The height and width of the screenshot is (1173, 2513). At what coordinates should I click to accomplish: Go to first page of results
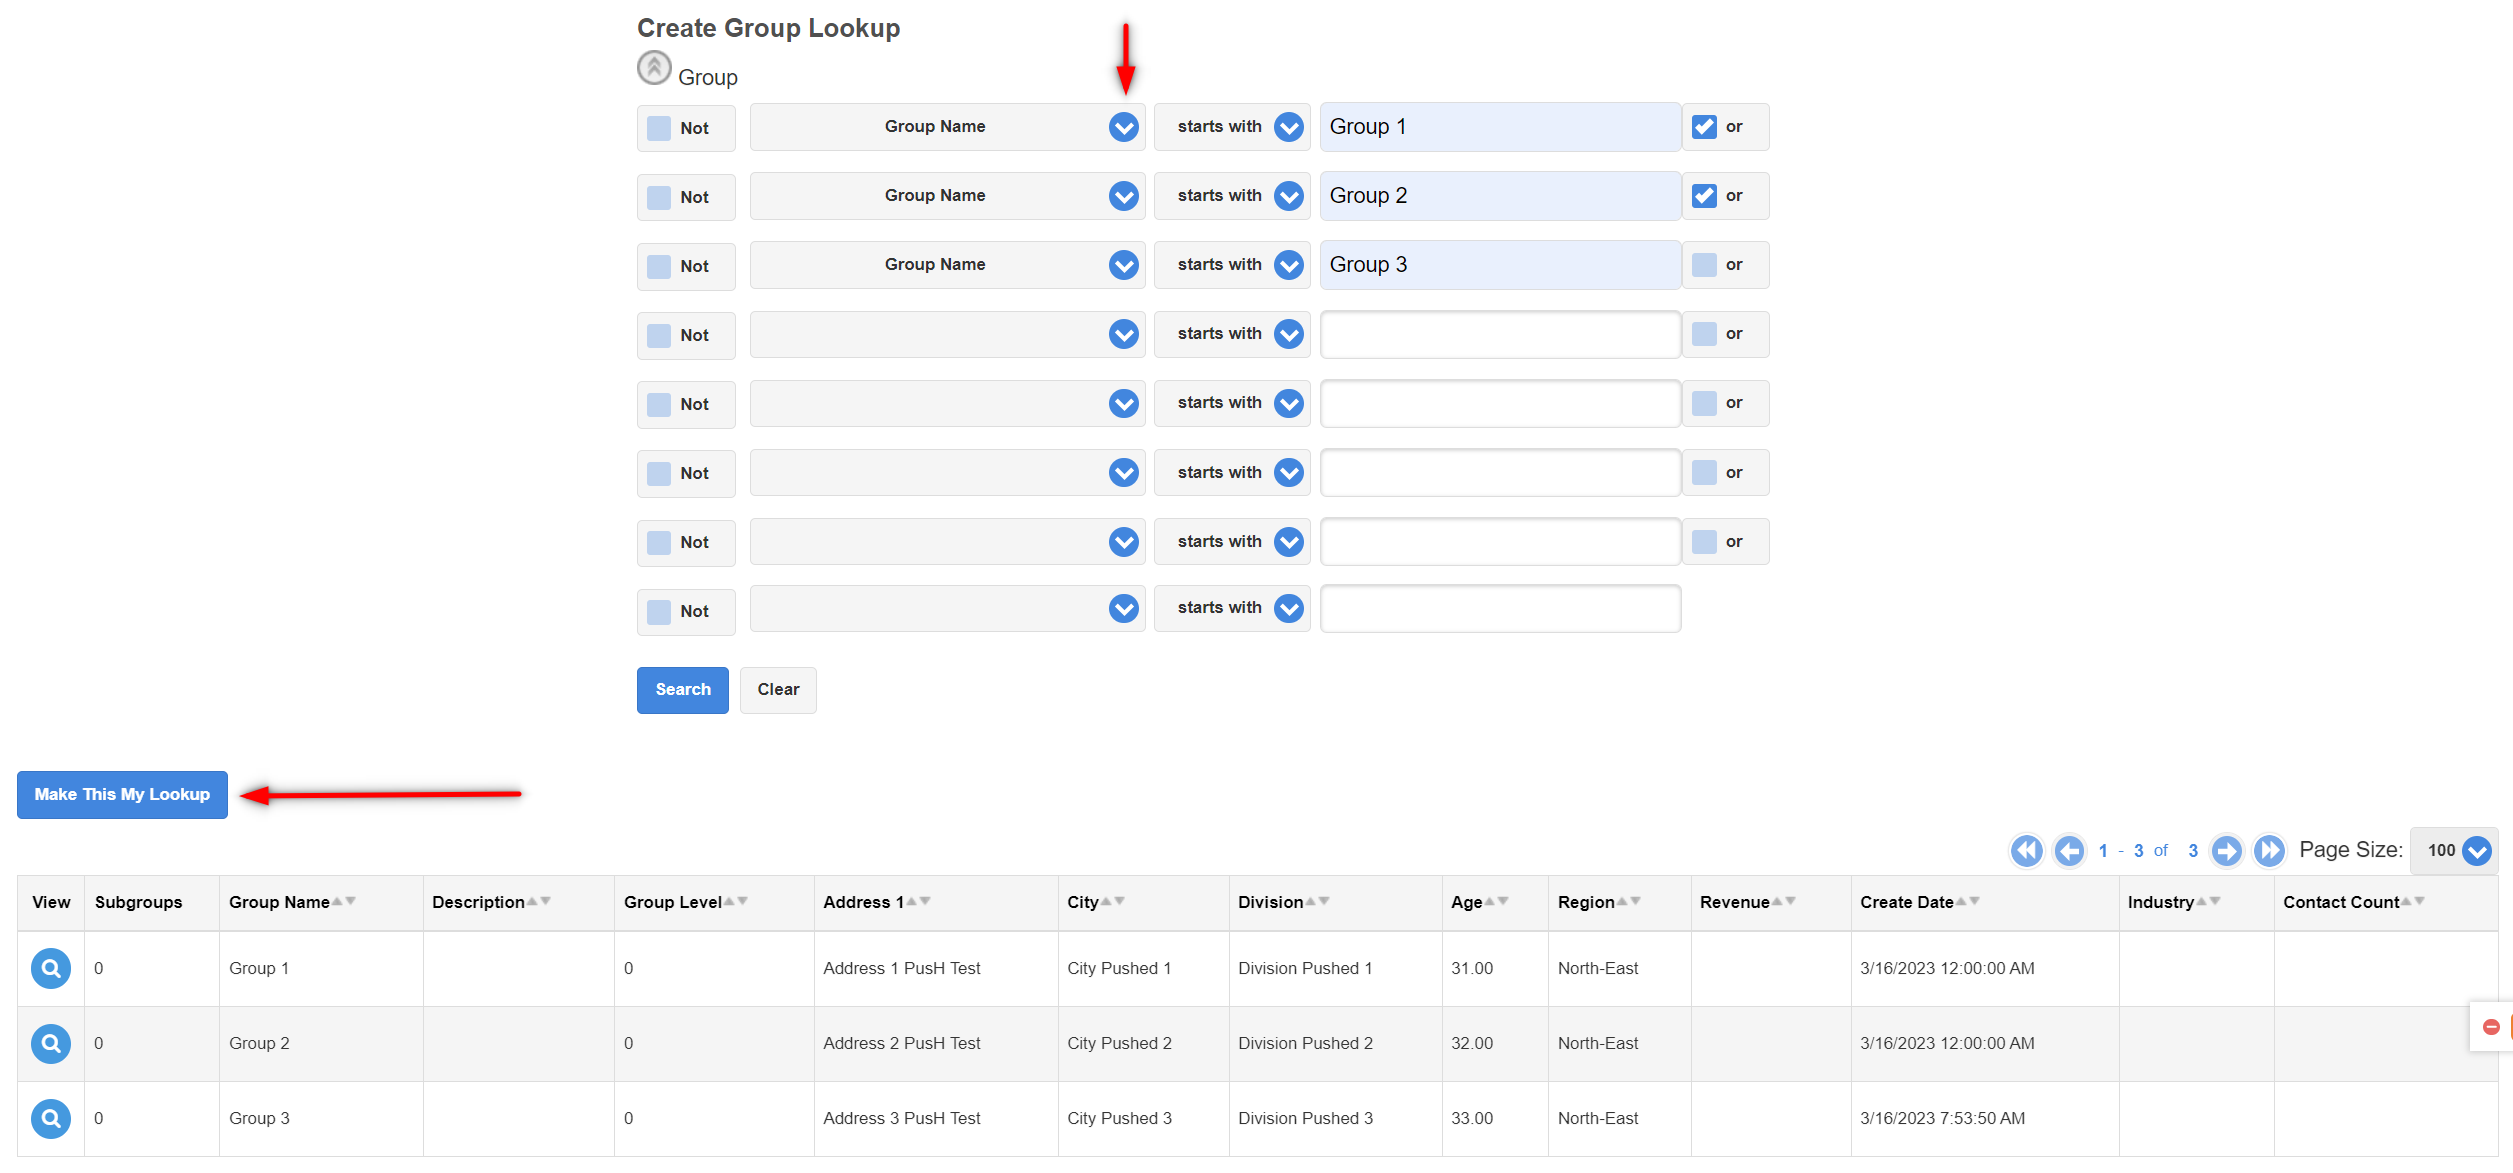pyautogui.click(x=2026, y=851)
